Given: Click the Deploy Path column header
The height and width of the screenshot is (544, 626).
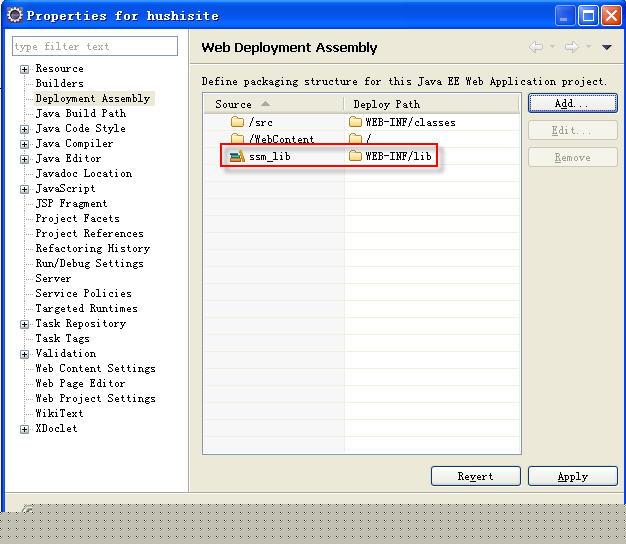Looking at the screenshot, I should 432,105.
